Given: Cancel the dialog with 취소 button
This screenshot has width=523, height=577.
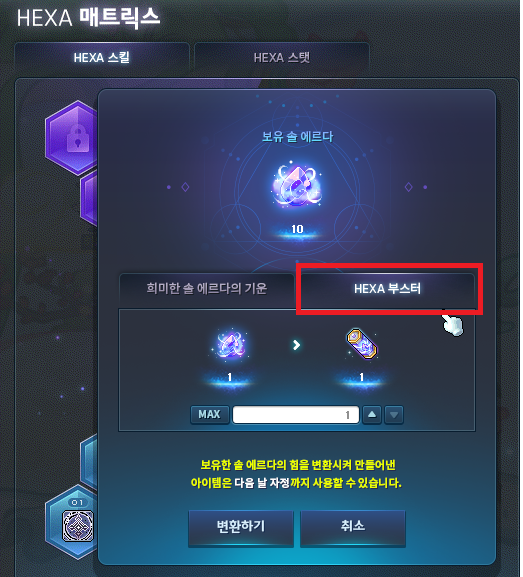Looking at the screenshot, I should click(x=353, y=526).
